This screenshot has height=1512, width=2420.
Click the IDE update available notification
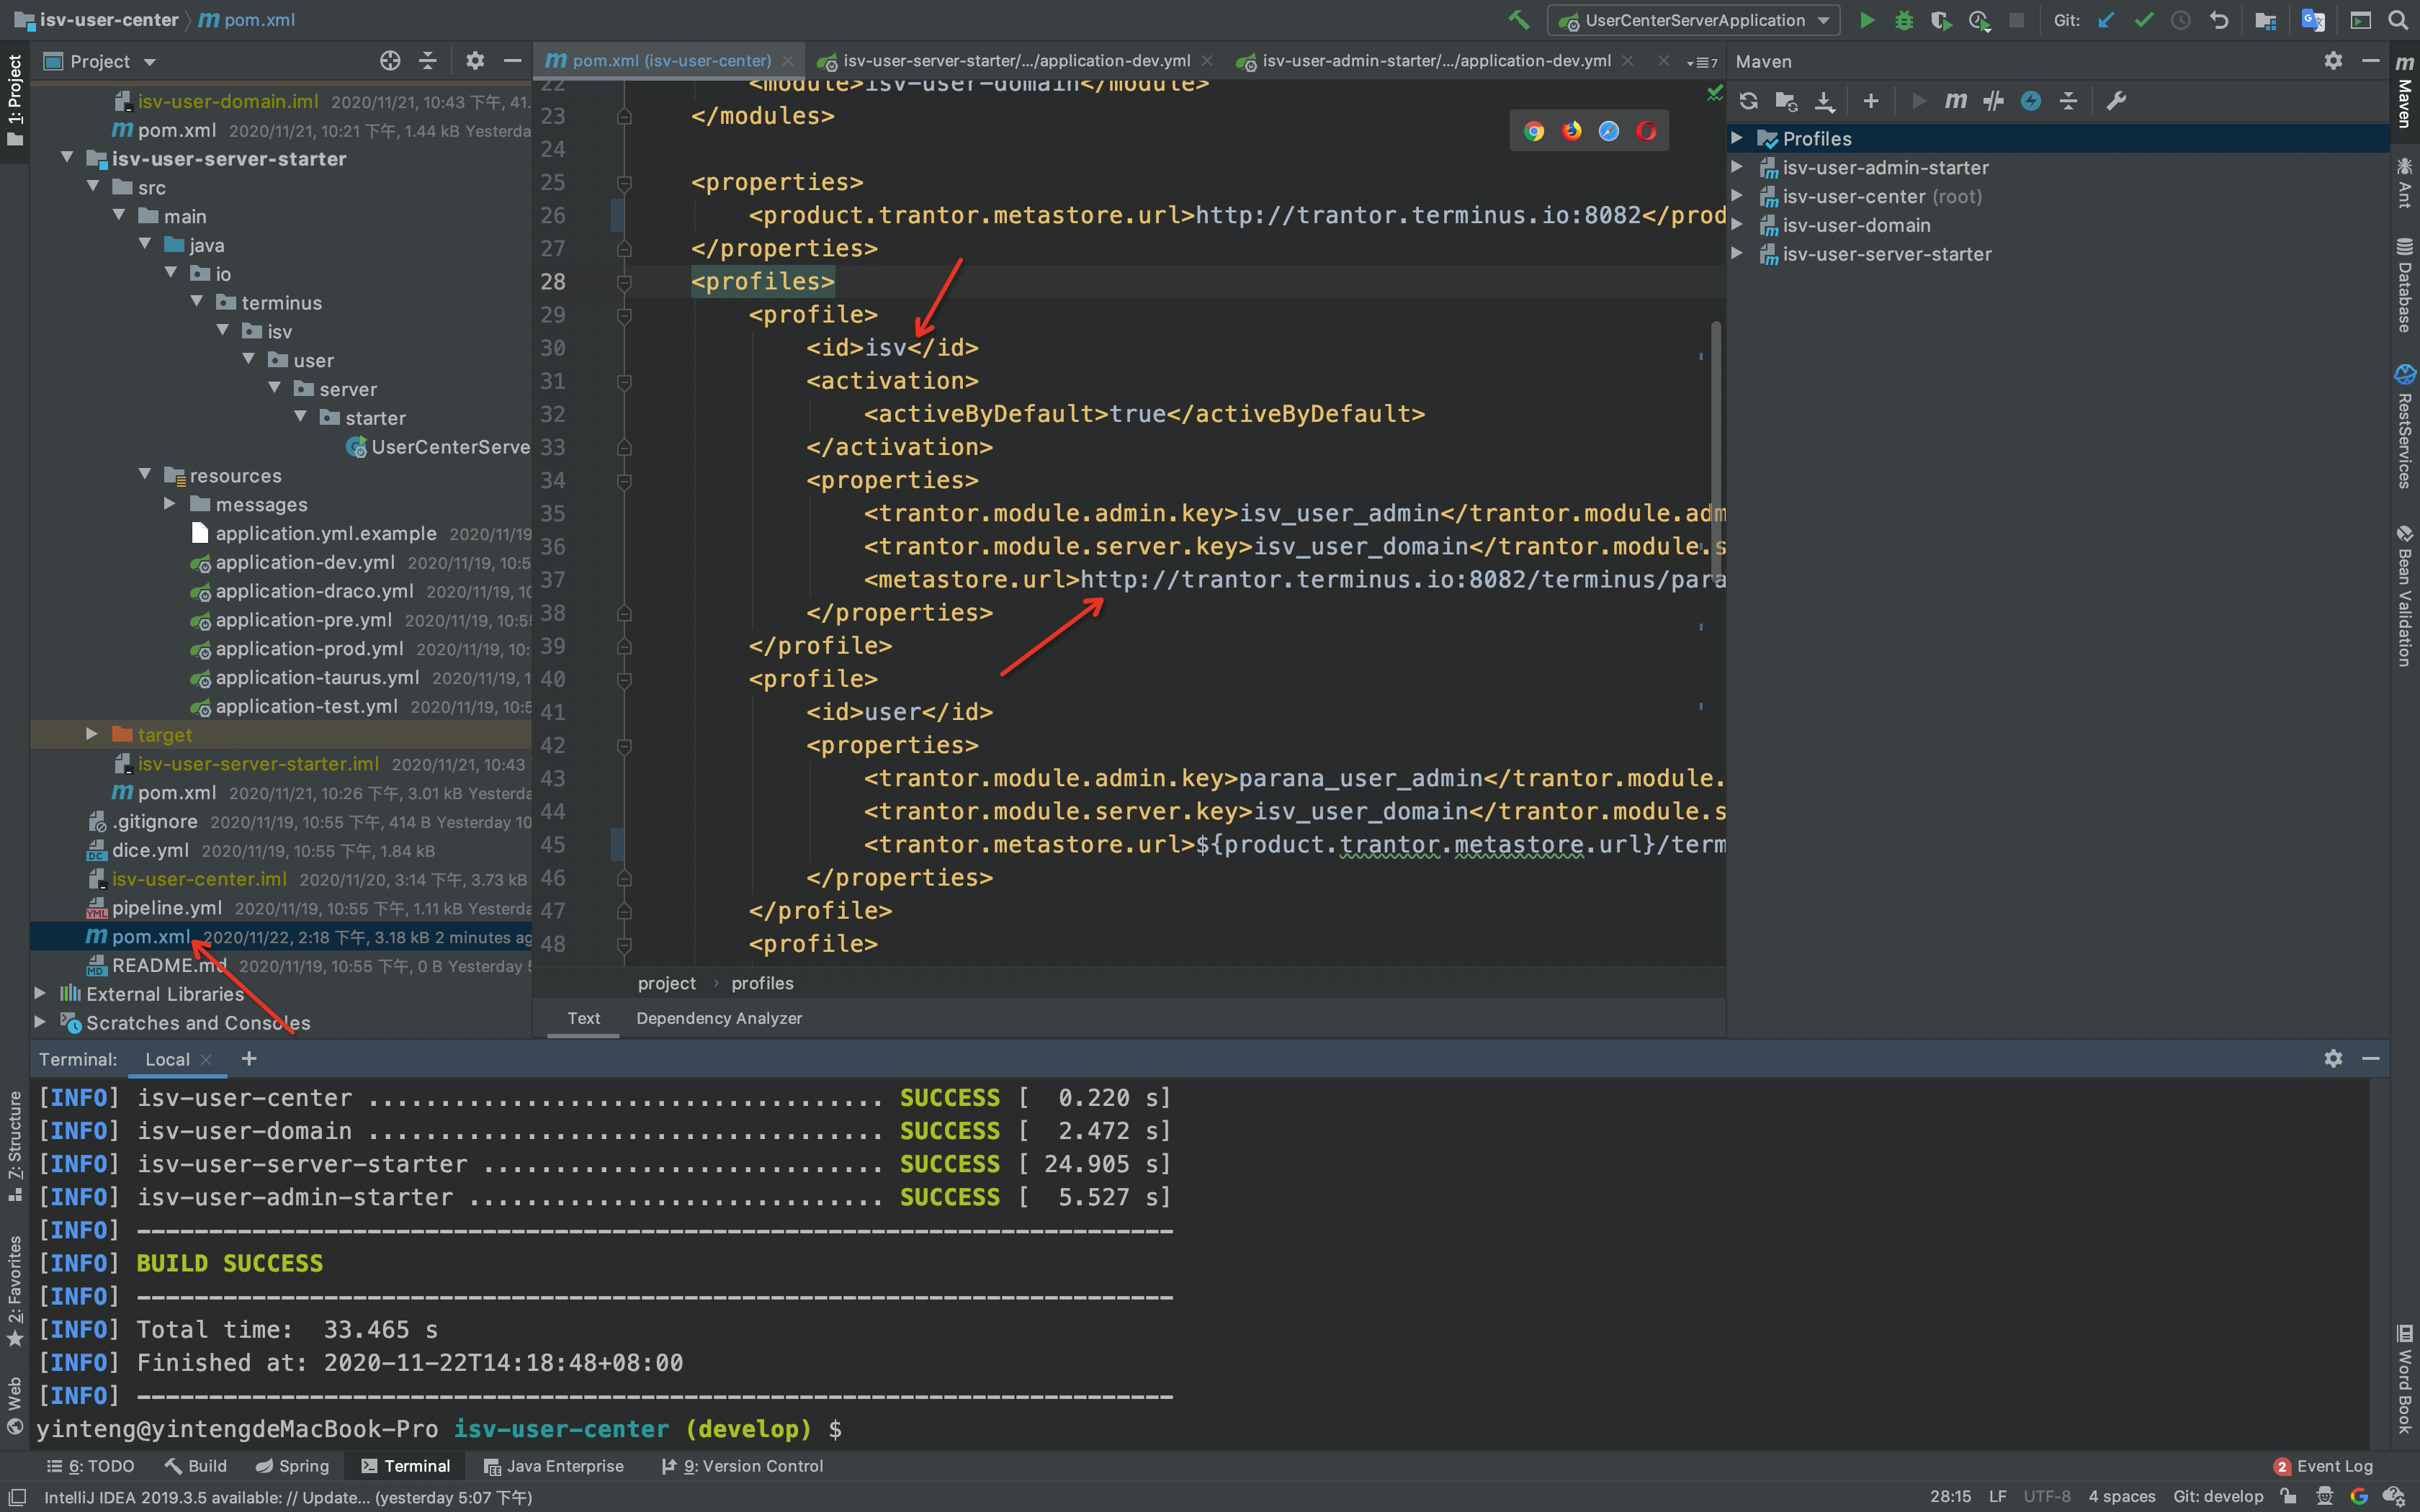click(x=288, y=1497)
